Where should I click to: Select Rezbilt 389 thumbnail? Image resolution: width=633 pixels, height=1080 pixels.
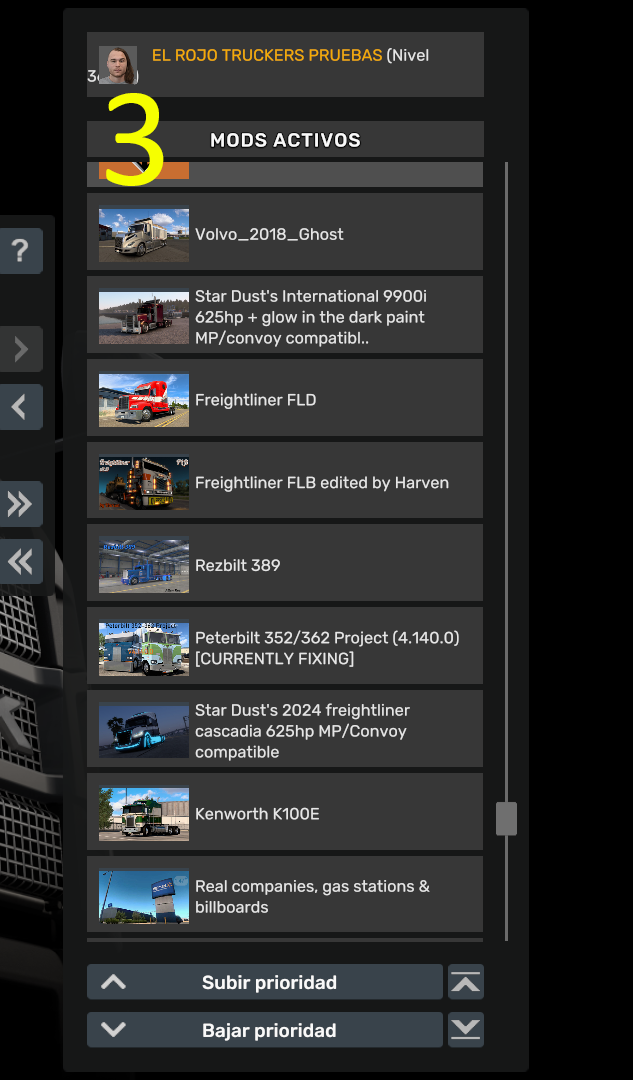pyautogui.click(x=144, y=566)
